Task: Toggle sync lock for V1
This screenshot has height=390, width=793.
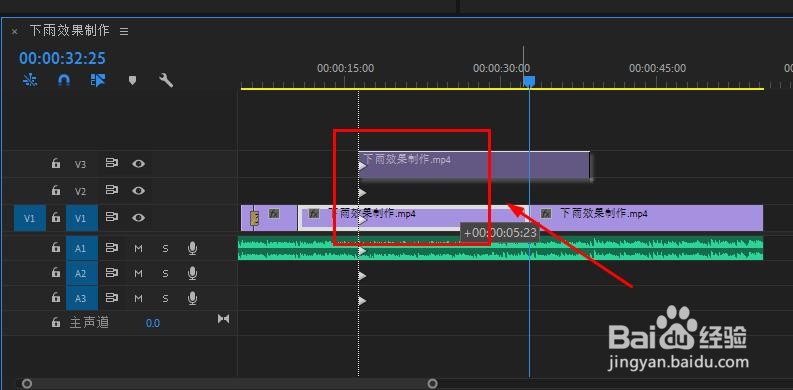Action: [111, 218]
